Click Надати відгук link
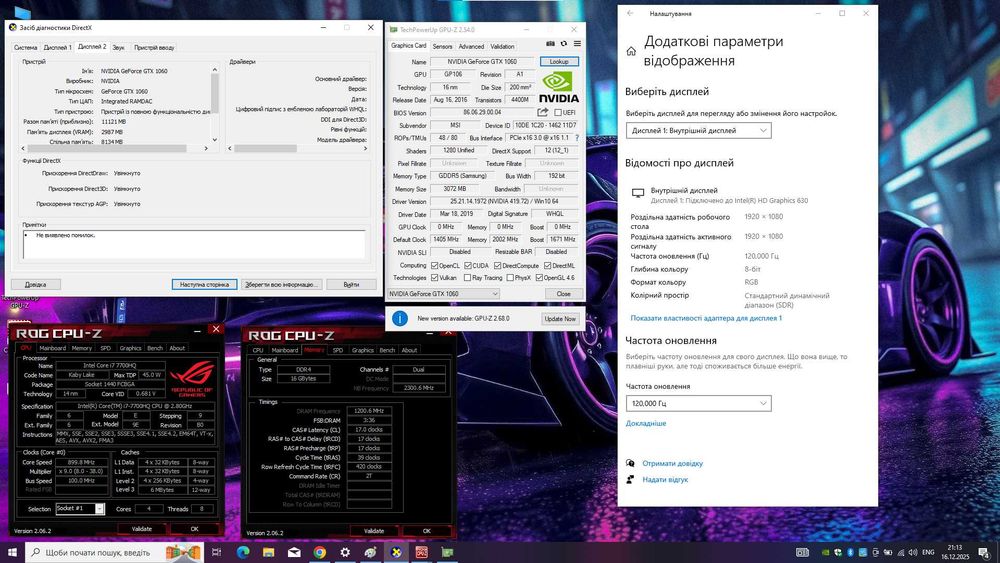Screen dimensions: 1000x563 click(665, 479)
